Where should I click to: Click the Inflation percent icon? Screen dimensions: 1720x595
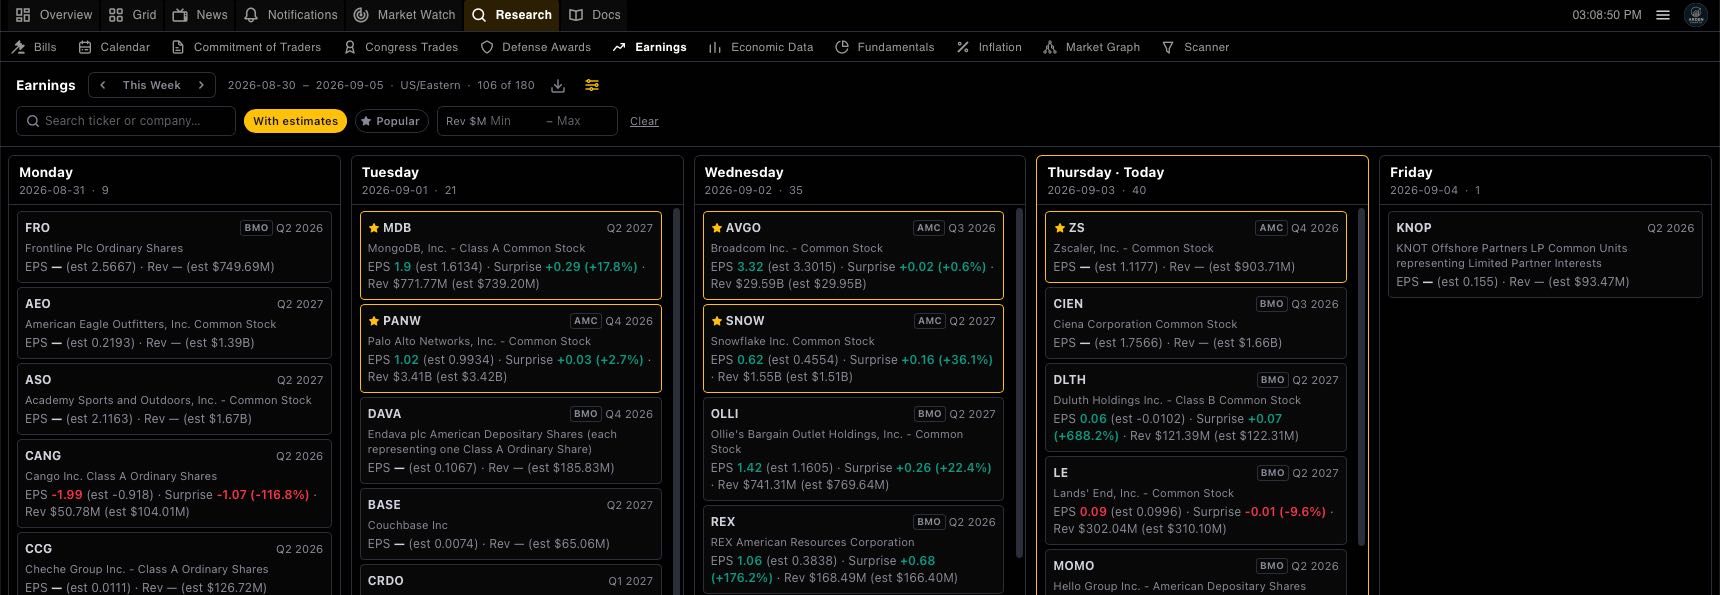coord(963,47)
